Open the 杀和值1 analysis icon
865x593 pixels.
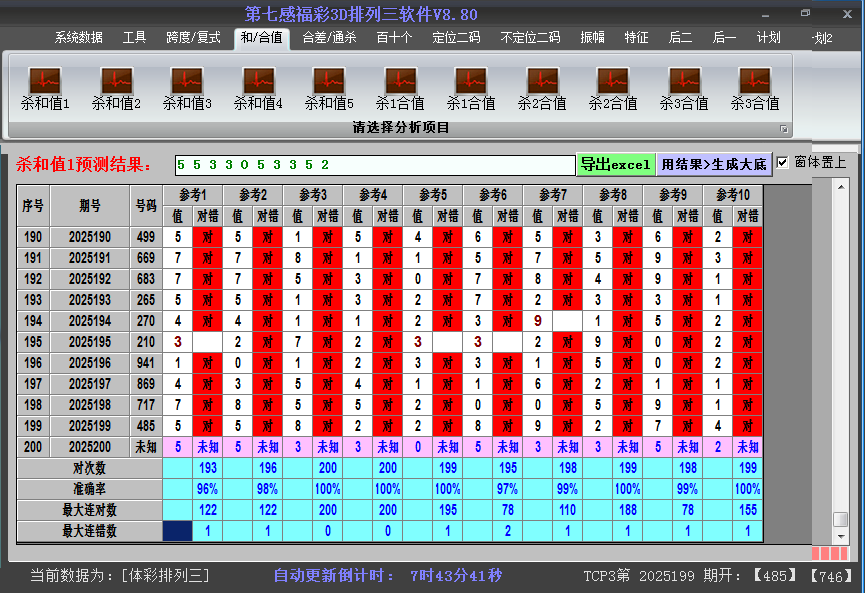click(45, 88)
